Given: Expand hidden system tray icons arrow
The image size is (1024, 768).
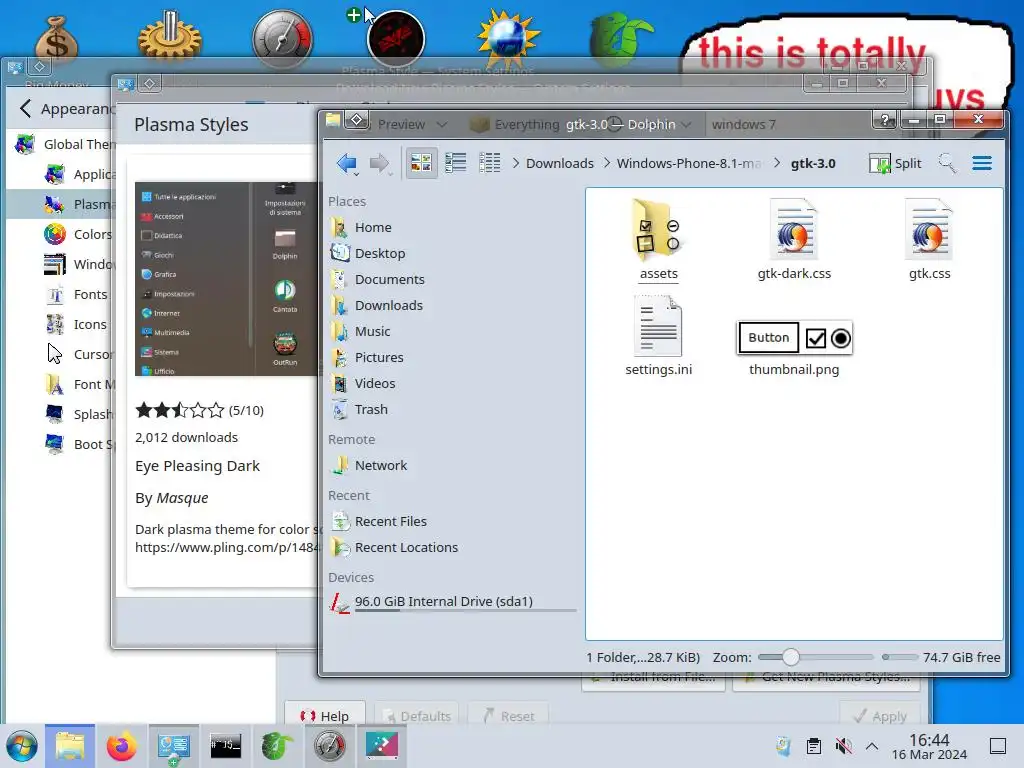Looking at the screenshot, I should (x=872, y=746).
